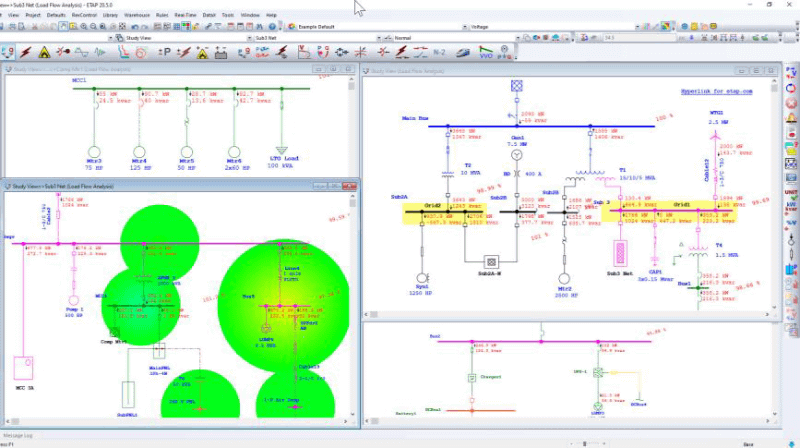The width and height of the screenshot is (800, 448).
Task: Open the Alert View bell icon
Action: [x=791, y=118]
